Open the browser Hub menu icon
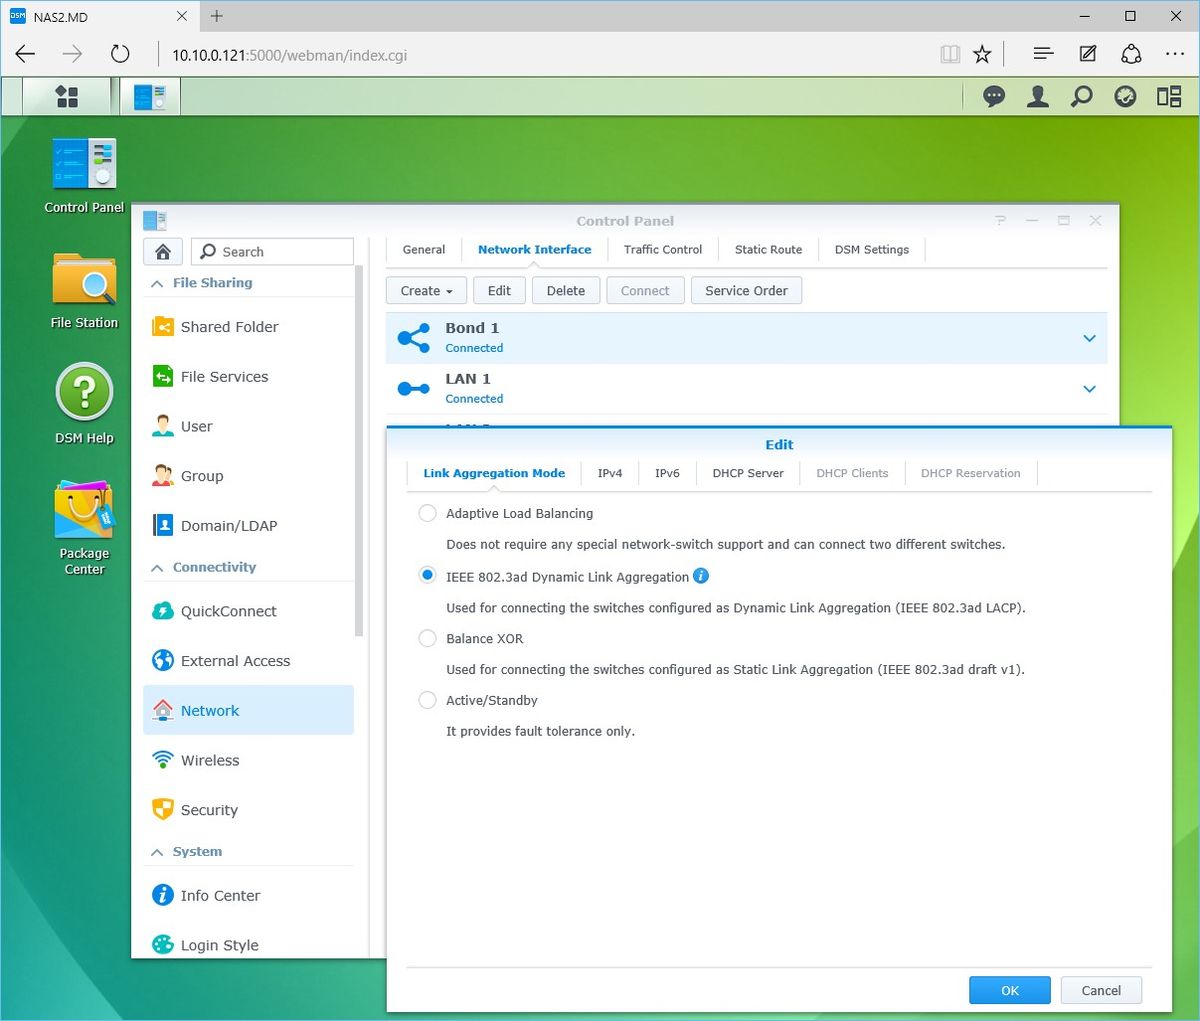This screenshot has width=1200, height=1021. tap(1043, 54)
